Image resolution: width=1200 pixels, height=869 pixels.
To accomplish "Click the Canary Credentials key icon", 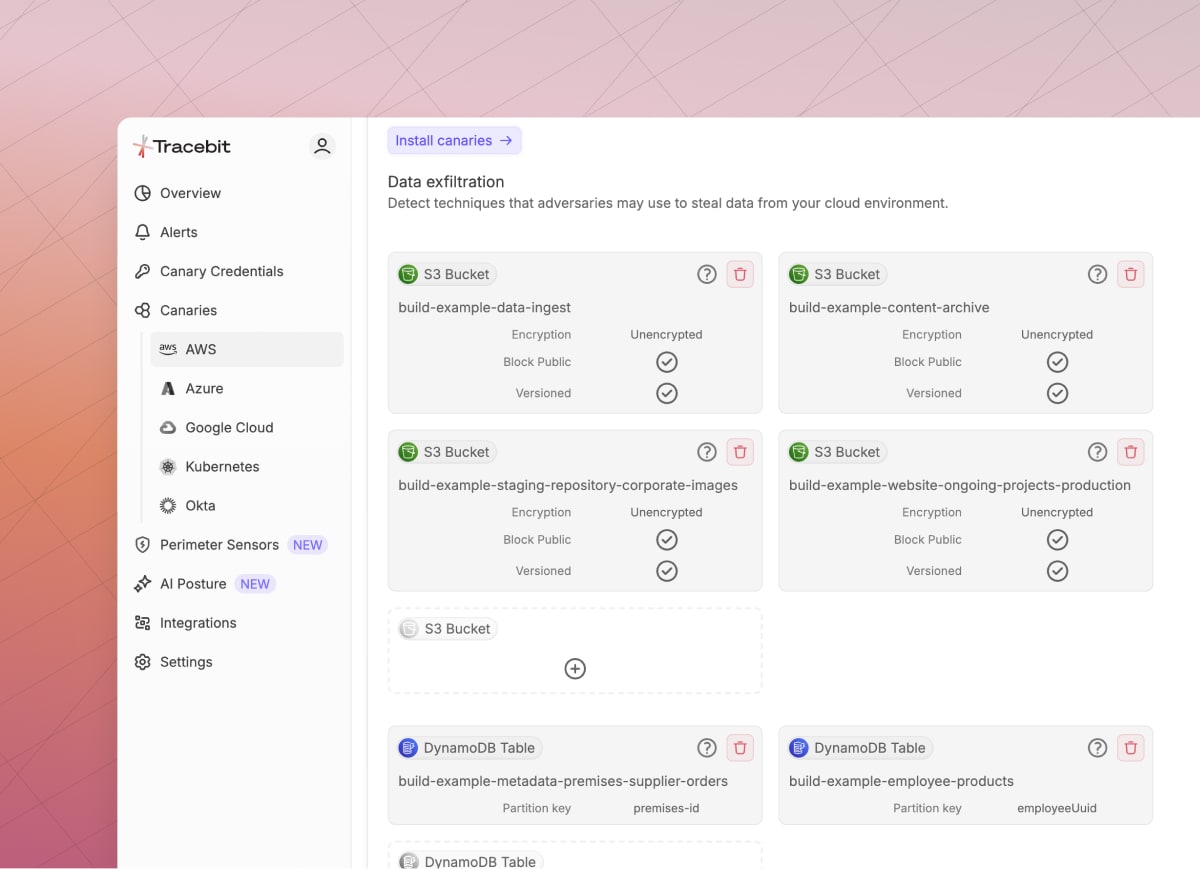I will (143, 271).
